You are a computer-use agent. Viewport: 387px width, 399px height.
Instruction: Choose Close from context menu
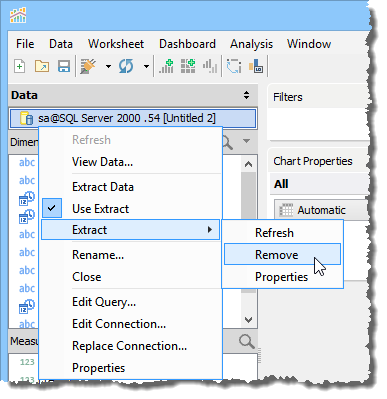pos(130,277)
